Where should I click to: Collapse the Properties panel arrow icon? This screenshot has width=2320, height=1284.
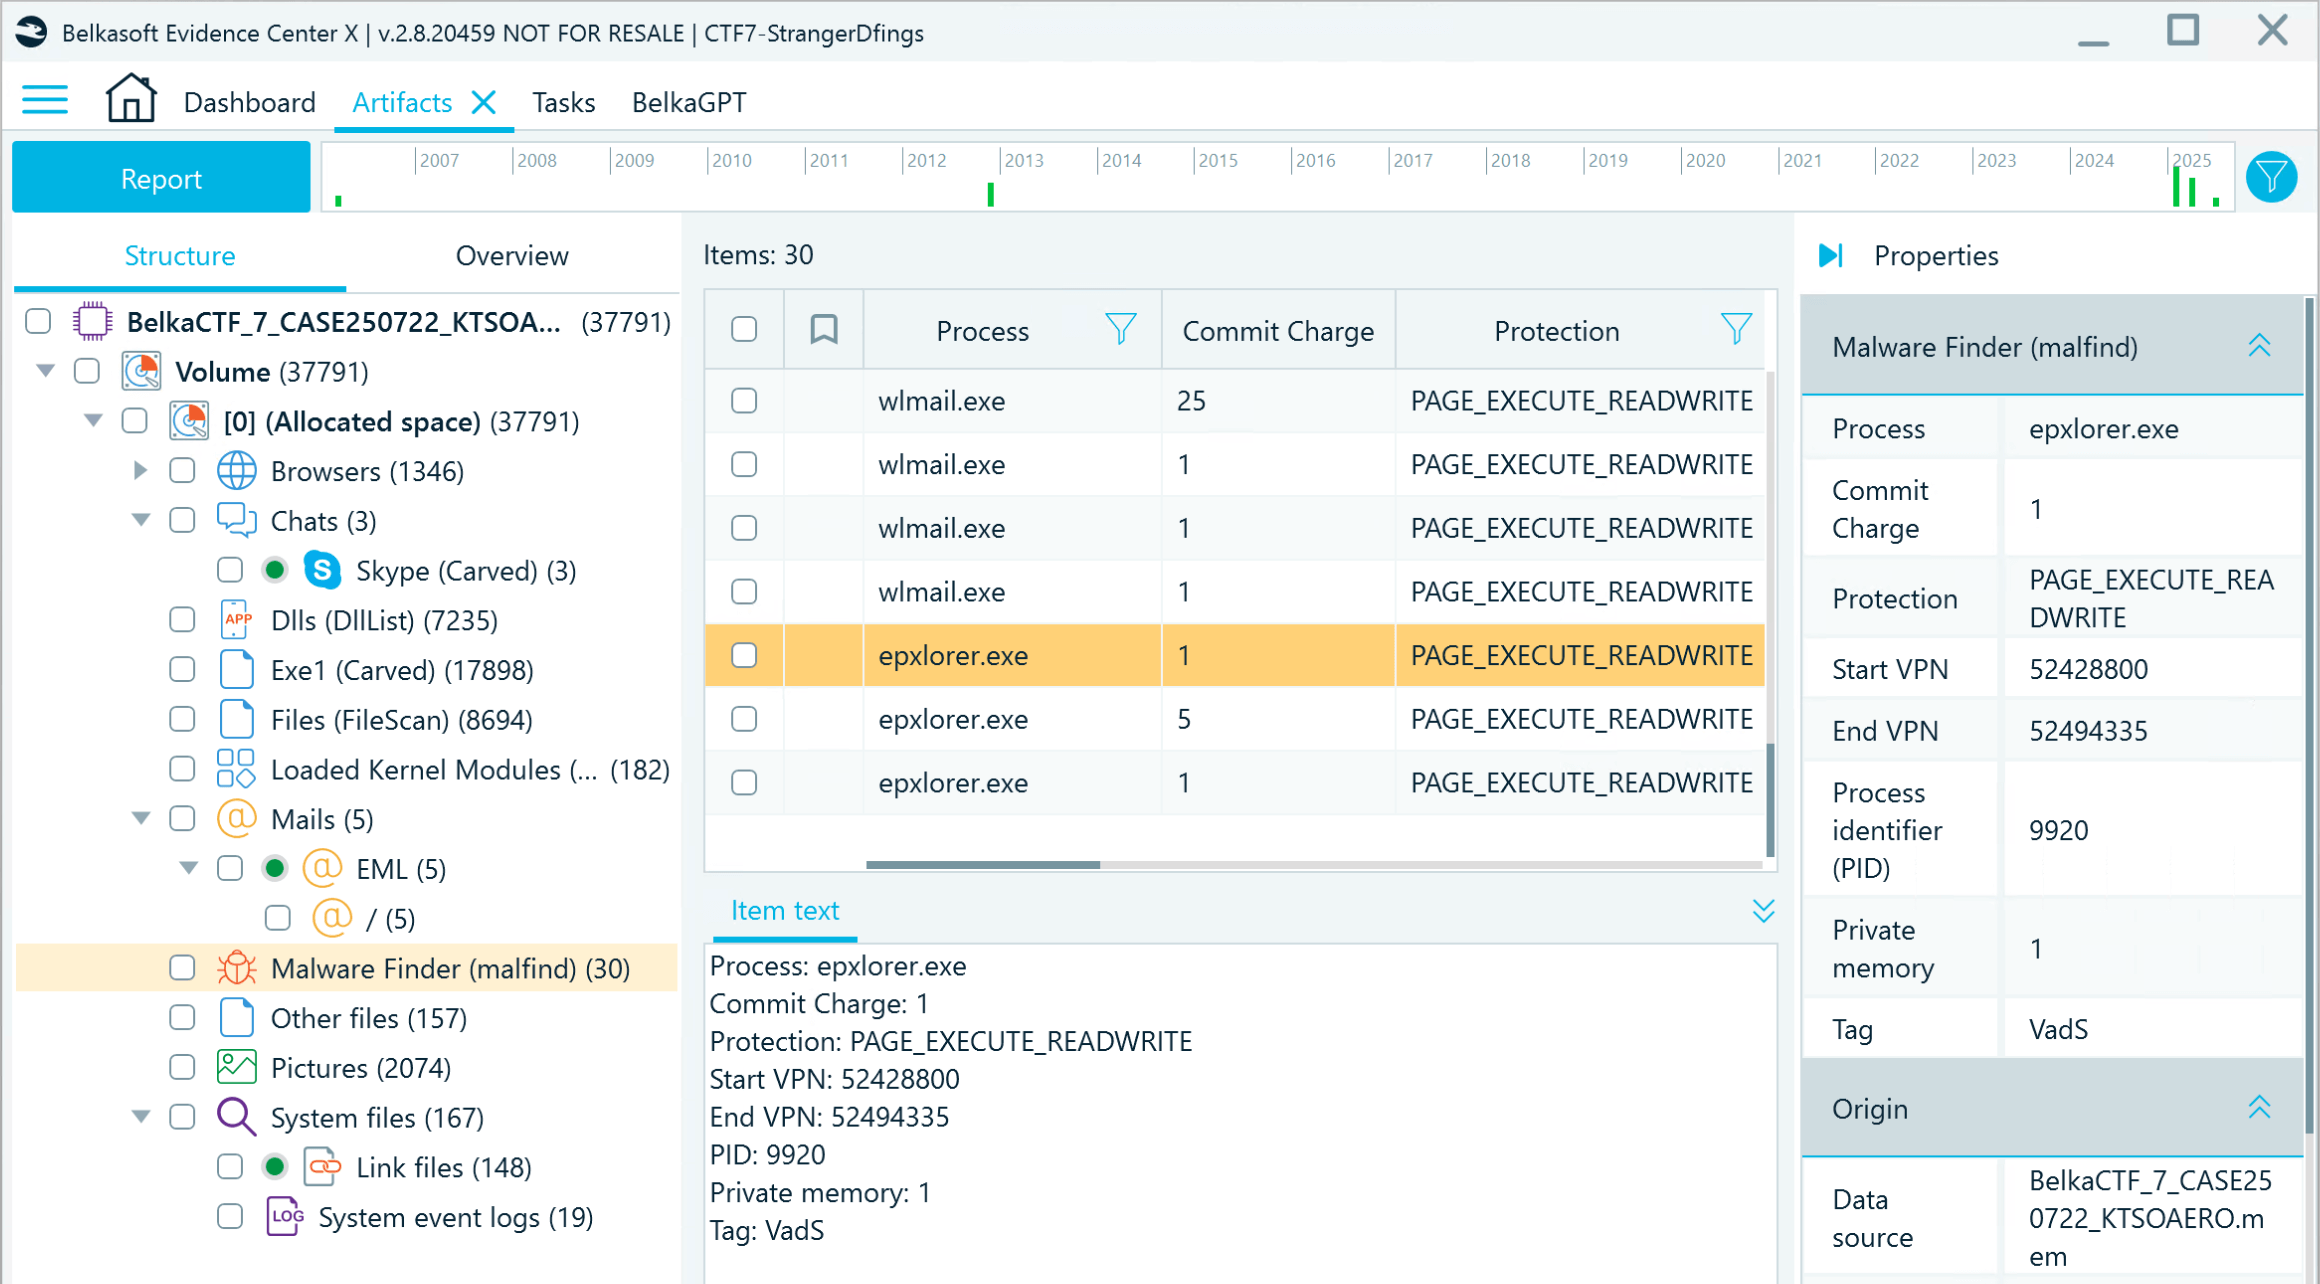click(1830, 256)
